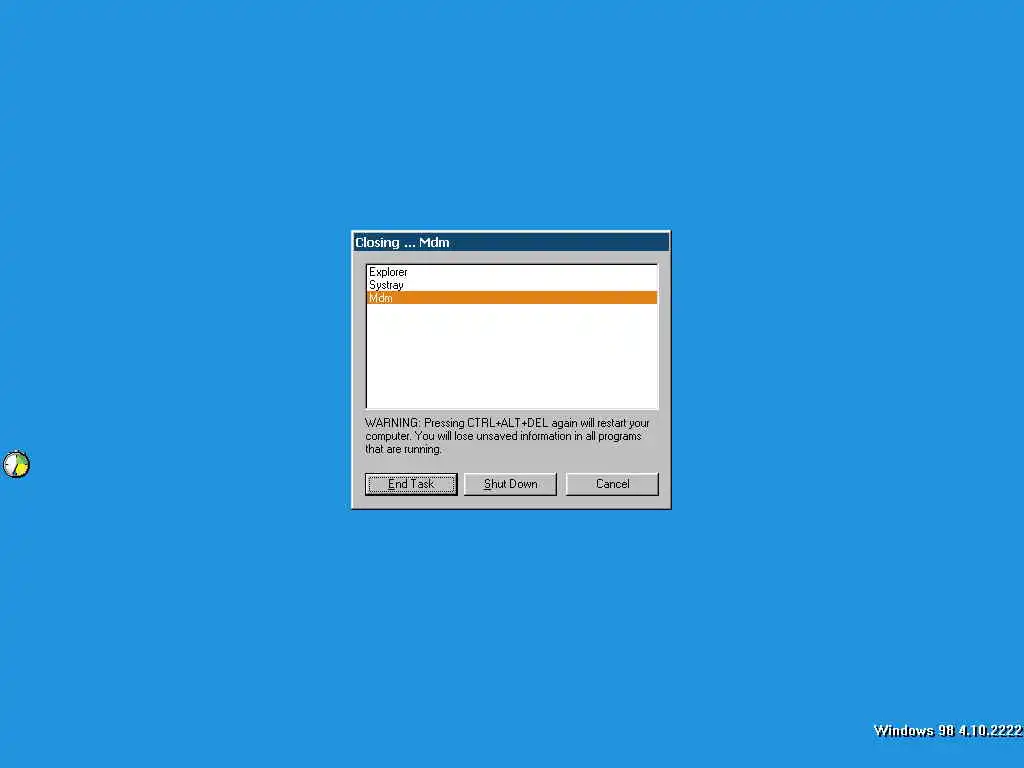
Task: Click the End Task button
Action: click(x=411, y=484)
